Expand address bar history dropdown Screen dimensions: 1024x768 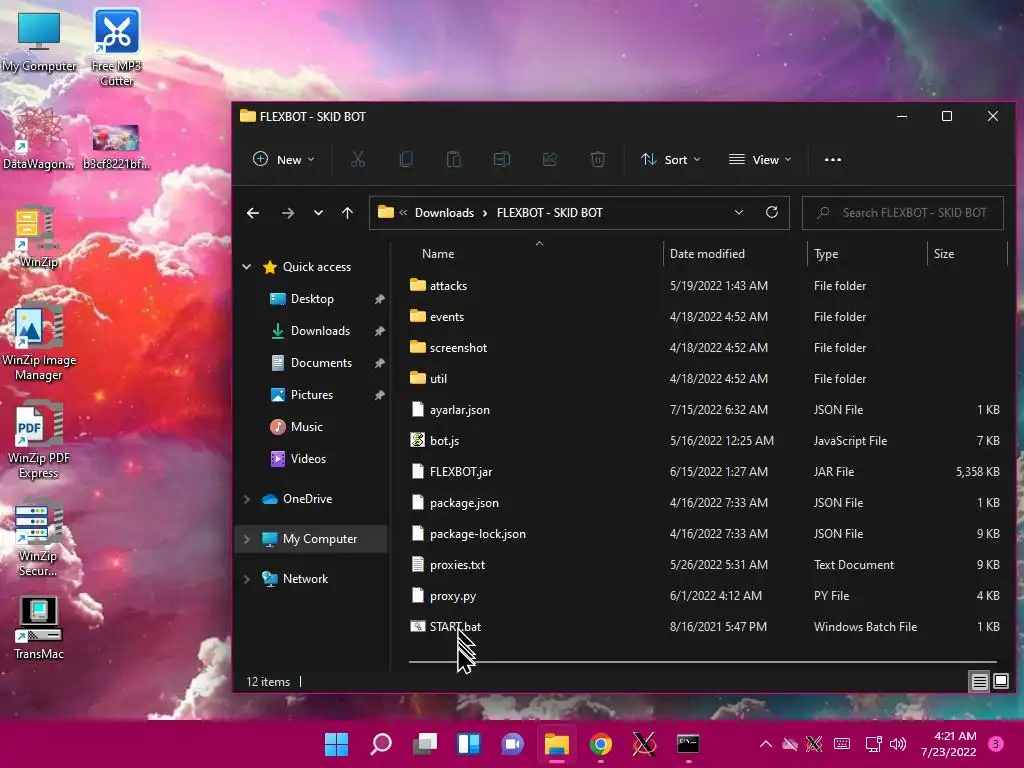[739, 213]
